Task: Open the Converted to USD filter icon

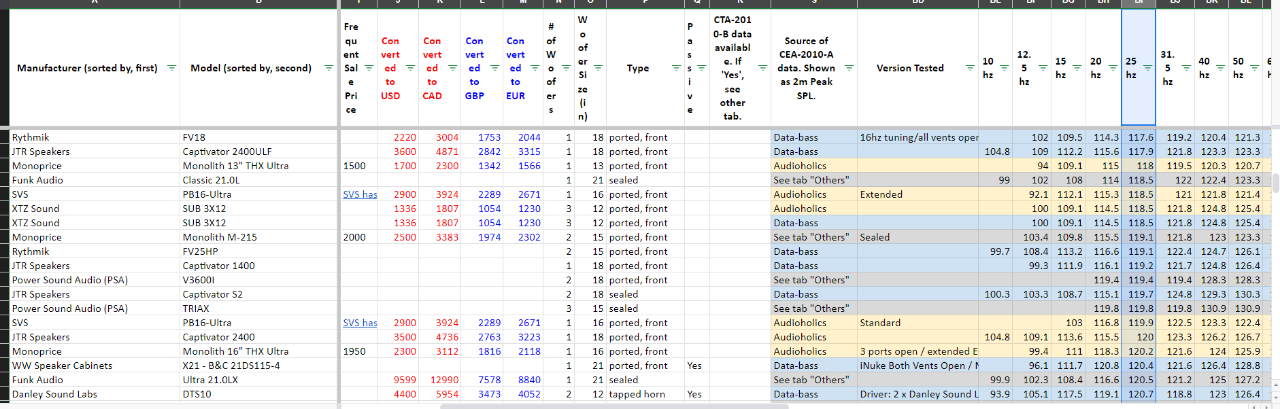Action: [409, 68]
